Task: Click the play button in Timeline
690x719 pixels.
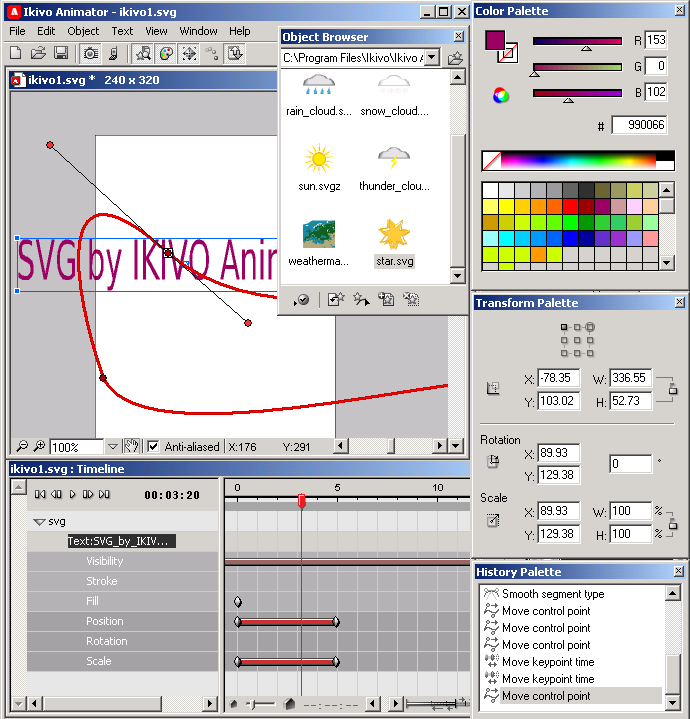Action: pos(72,494)
